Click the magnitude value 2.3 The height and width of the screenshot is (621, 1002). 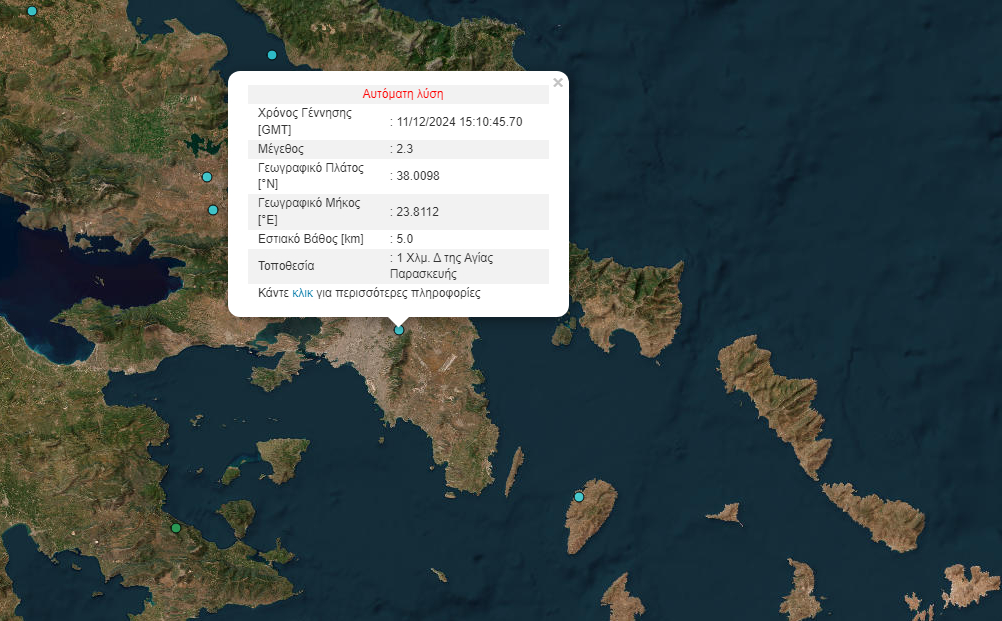[405, 149]
